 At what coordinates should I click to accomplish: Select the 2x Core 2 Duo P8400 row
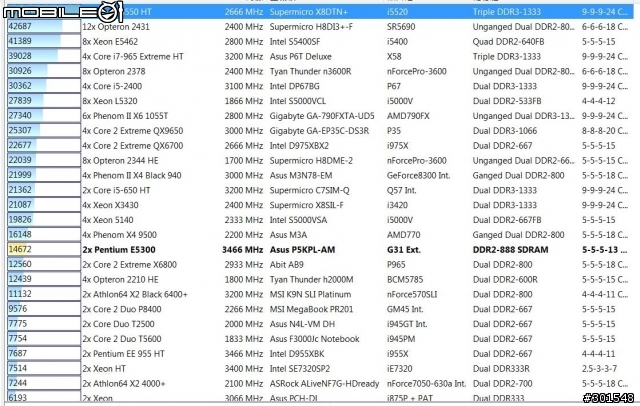(x=320, y=309)
